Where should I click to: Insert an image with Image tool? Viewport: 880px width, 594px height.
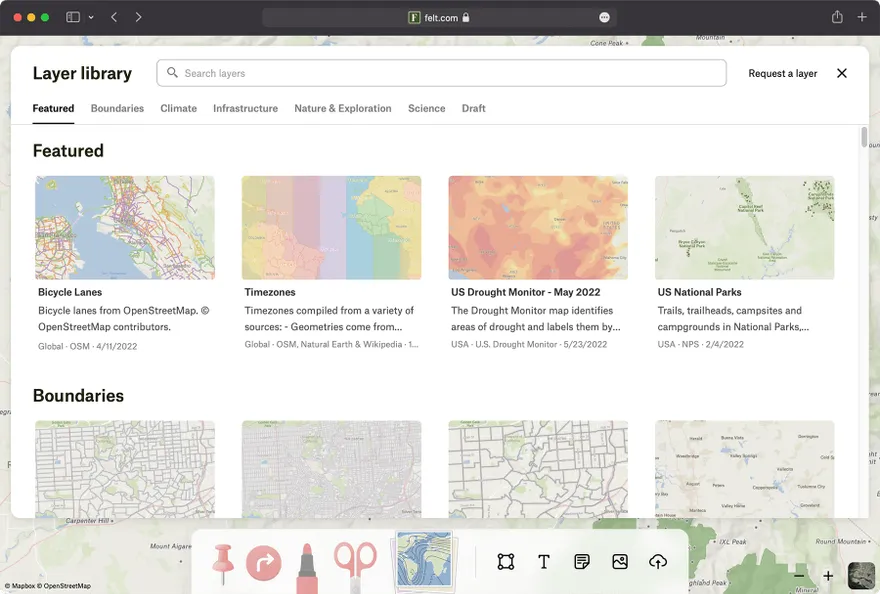[x=620, y=561]
